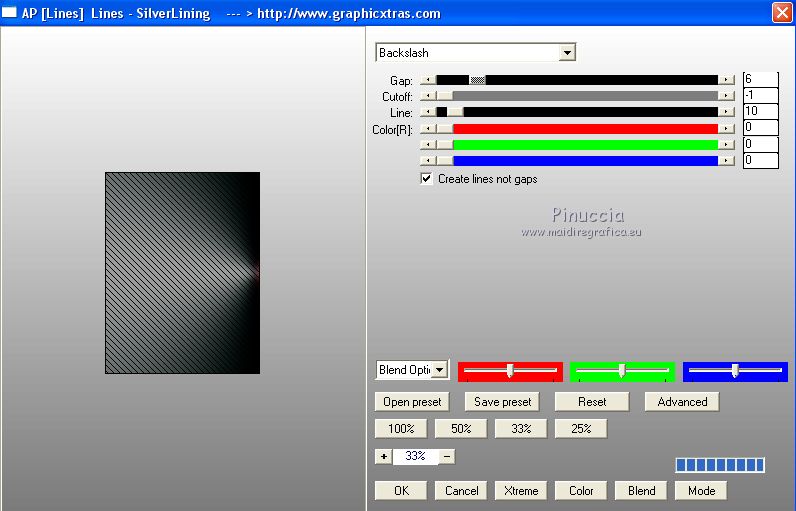
Task: Click left arrow of red Color slider
Action: 428,129
